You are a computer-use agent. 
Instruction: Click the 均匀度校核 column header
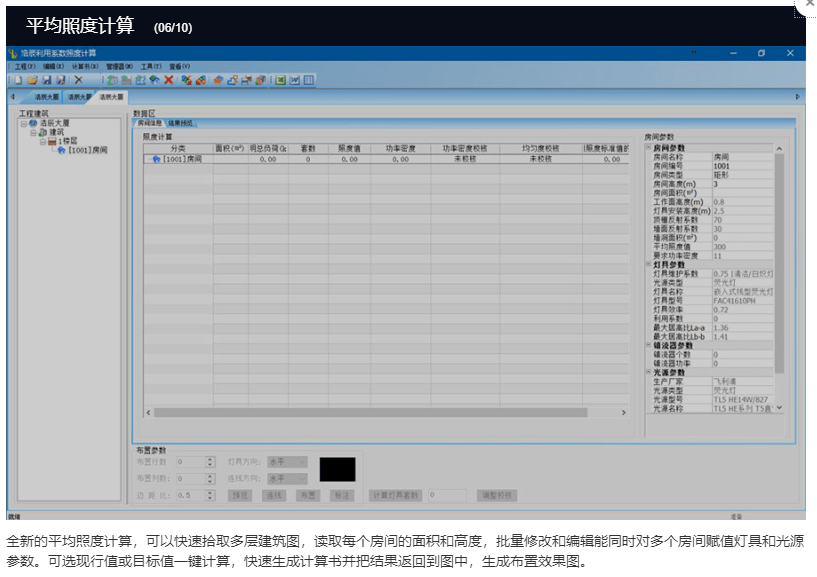pyautogui.click(x=541, y=149)
